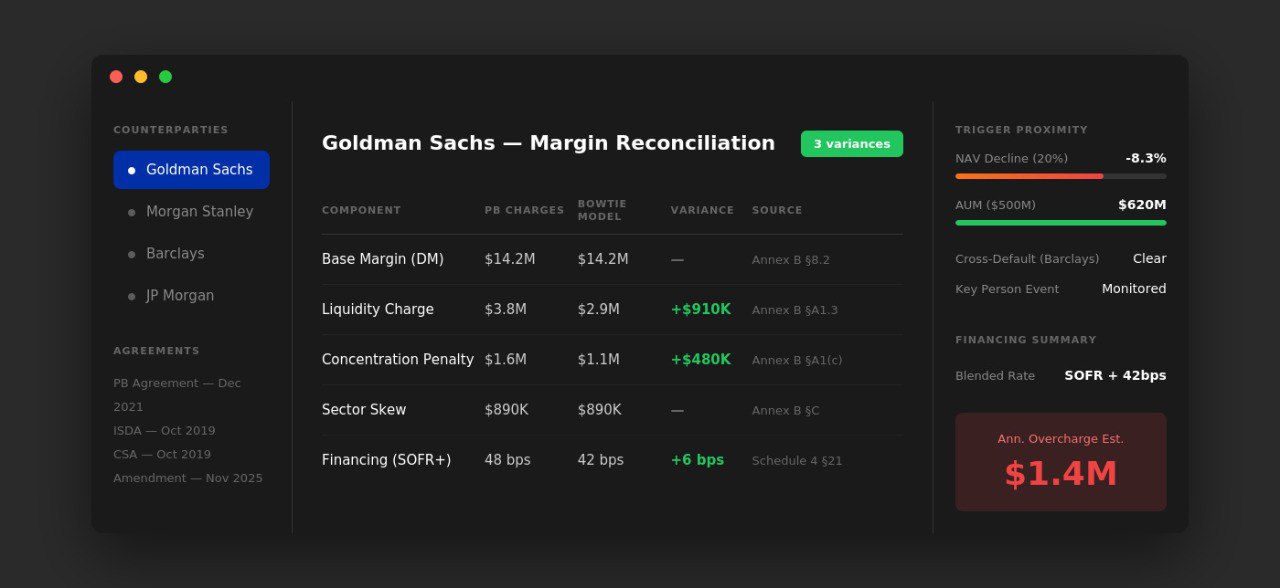The image size is (1280, 588).
Task: Open source Schedule 4 §21
Action: pyautogui.click(x=797, y=460)
